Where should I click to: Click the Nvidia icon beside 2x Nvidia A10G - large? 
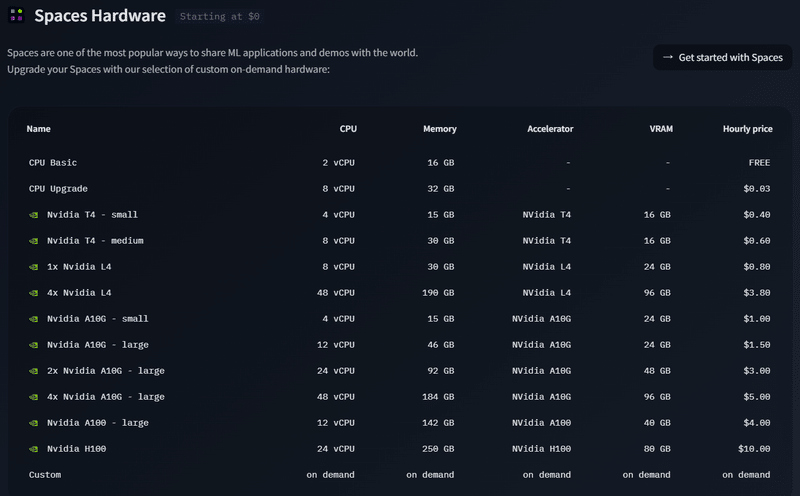33,371
